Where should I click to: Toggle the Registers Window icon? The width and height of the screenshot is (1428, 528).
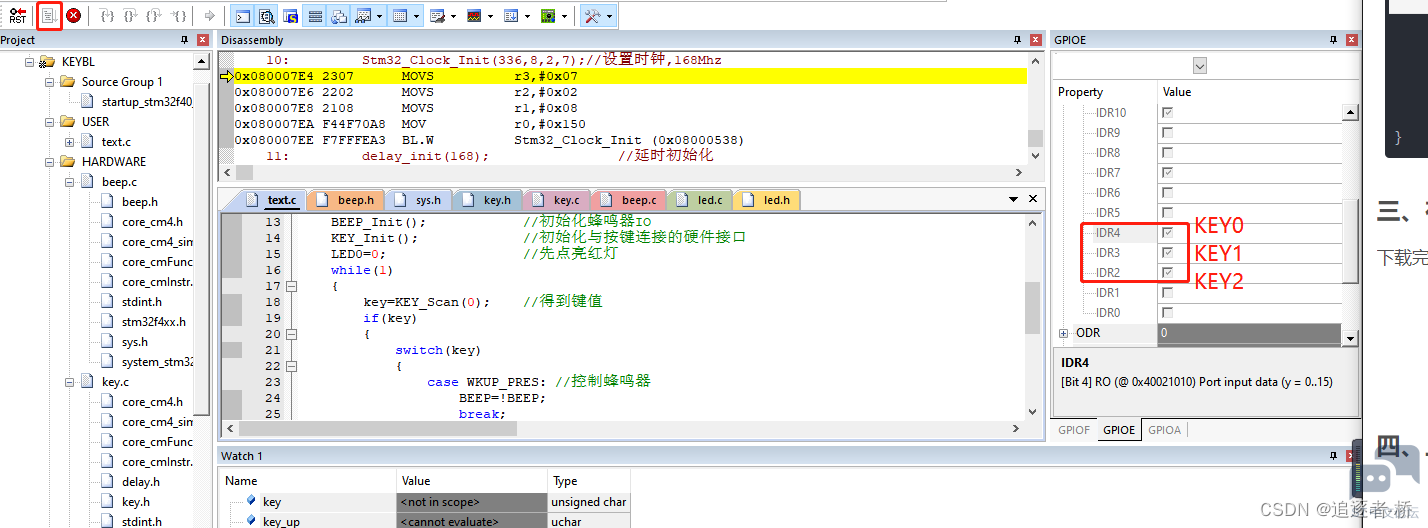click(314, 16)
